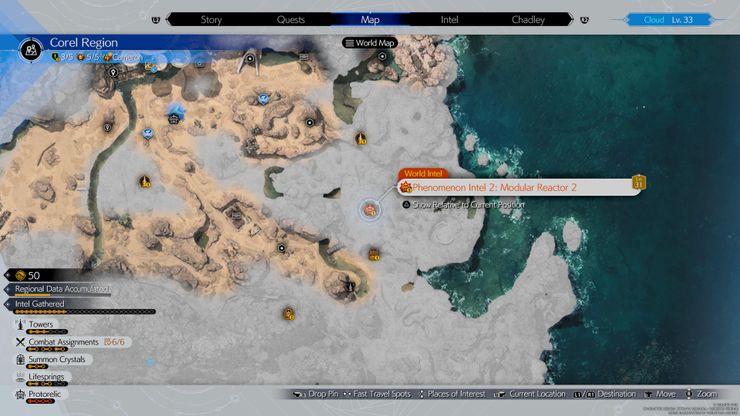Click the Summon Crystals icon
Image resolution: width=740 pixels, height=416 pixels.
click(x=20, y=359)
